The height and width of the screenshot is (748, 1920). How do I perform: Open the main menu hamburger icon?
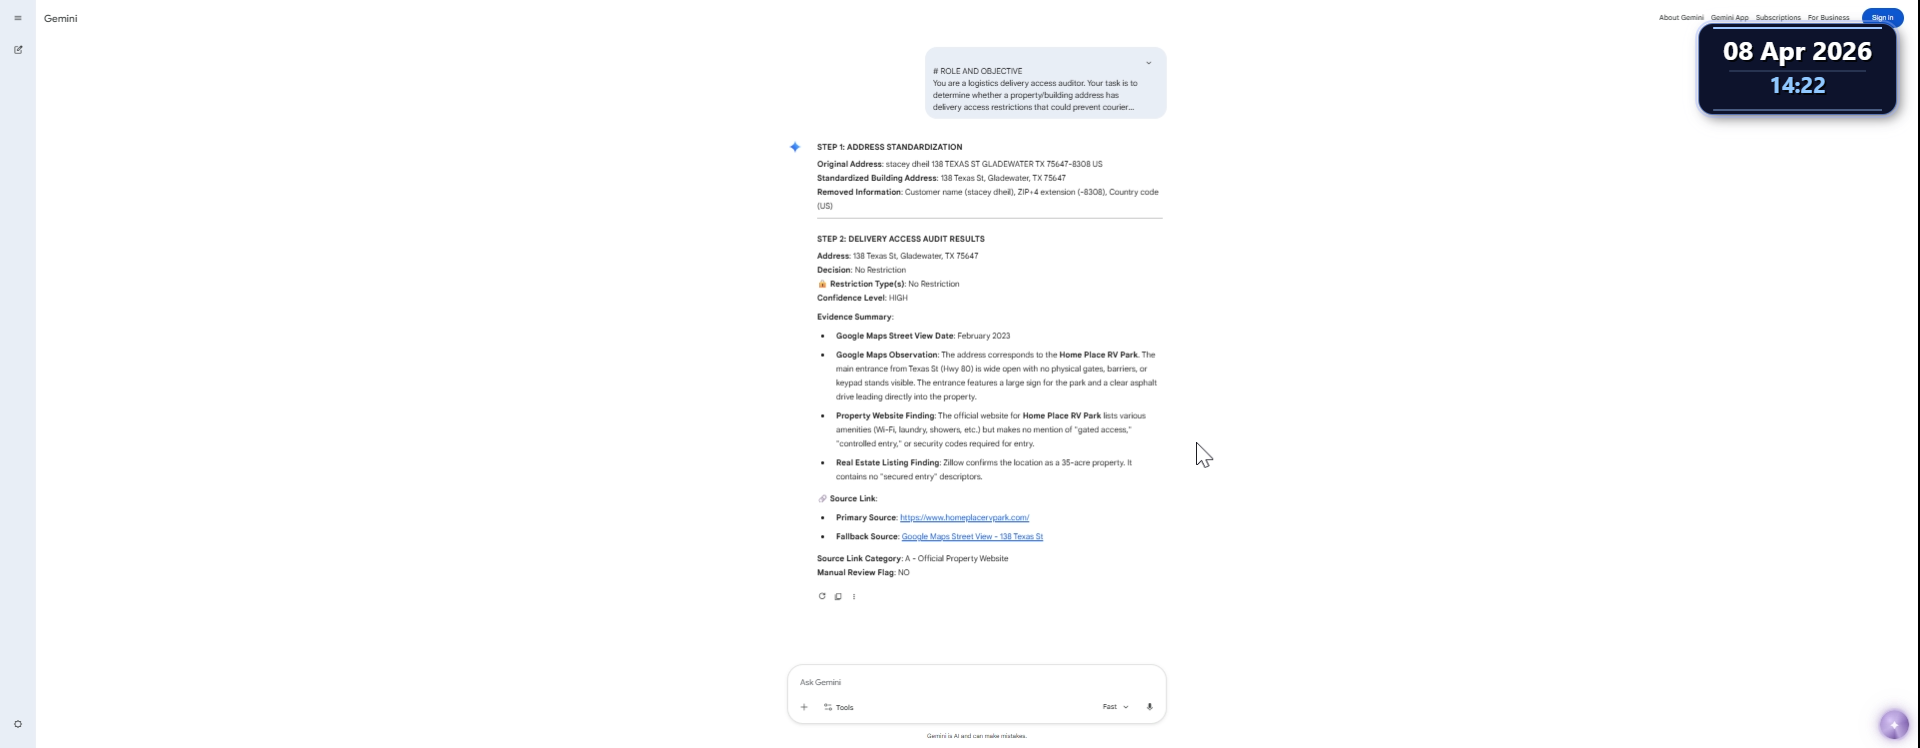coord(18,18)
